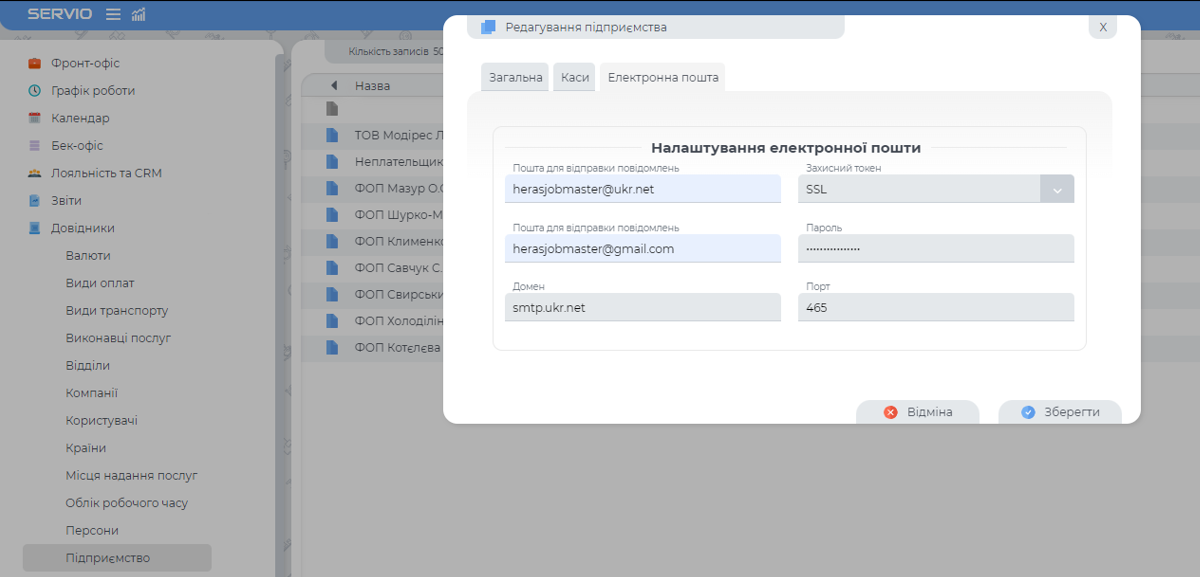Click the Front-office briefcase icon

34,63
